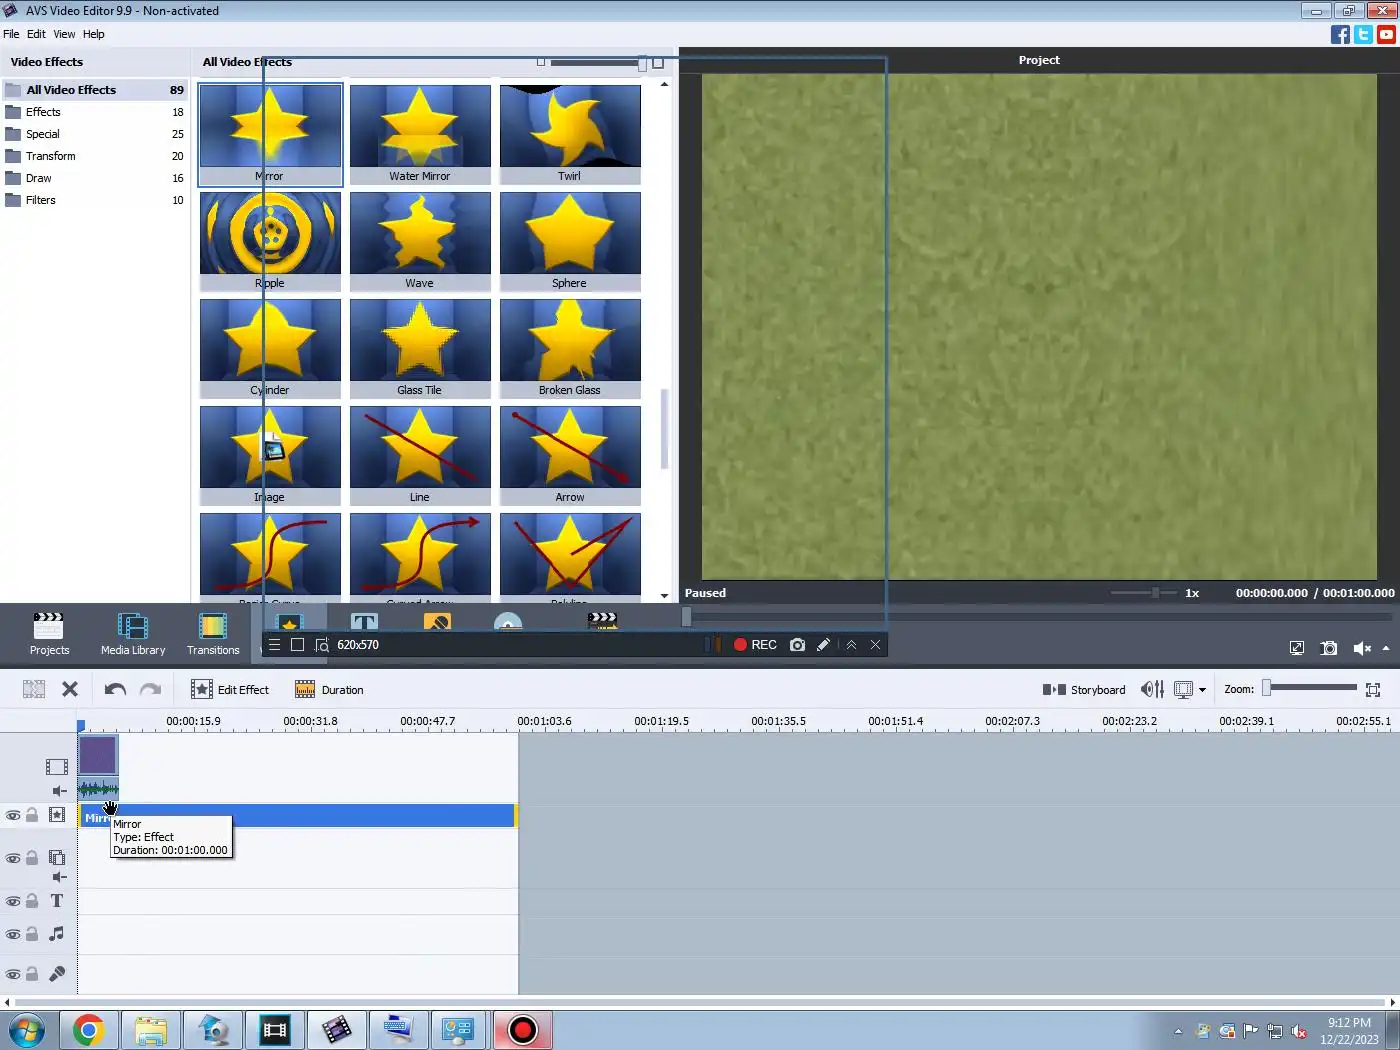The image size is (1400, 1050).
Task: Open Google Chrome from the taskbar
Action: (x=88, y=1030)
